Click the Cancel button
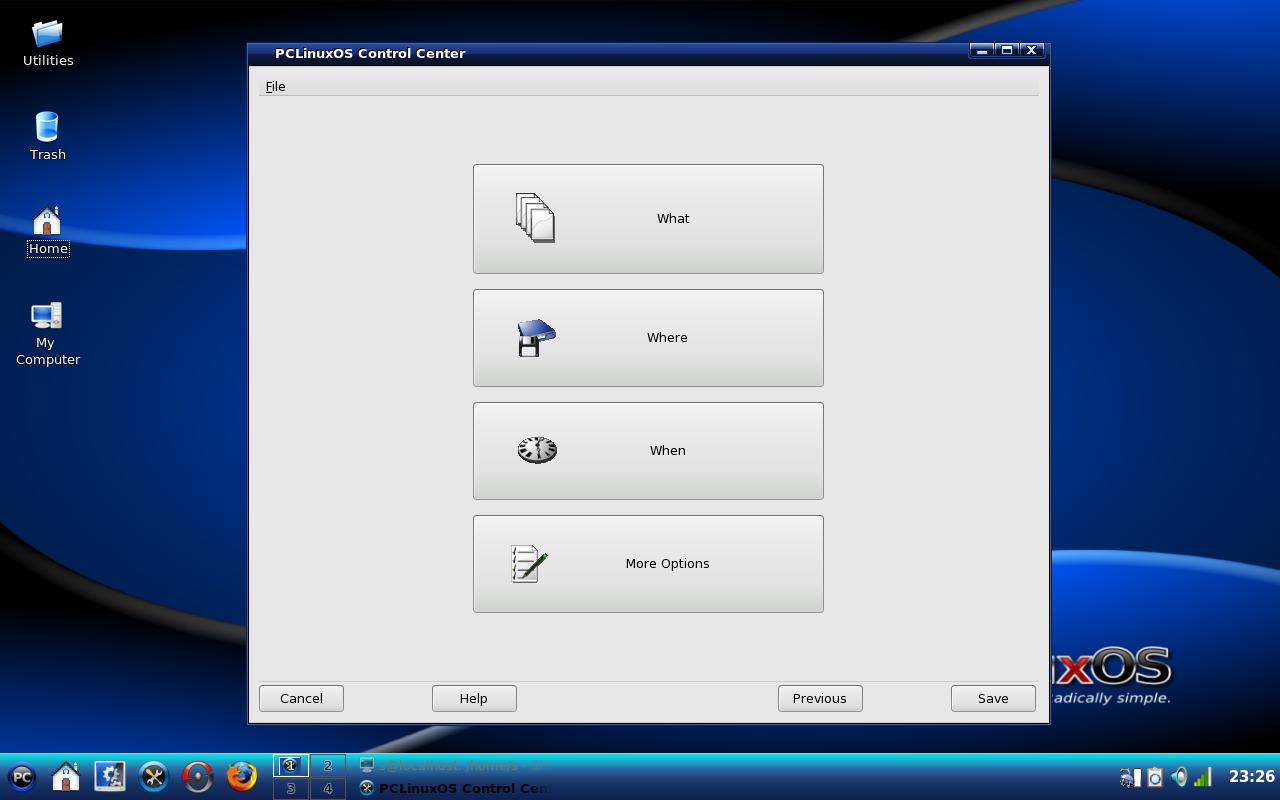Viewport: 1280px width, 800px height. 301,698
